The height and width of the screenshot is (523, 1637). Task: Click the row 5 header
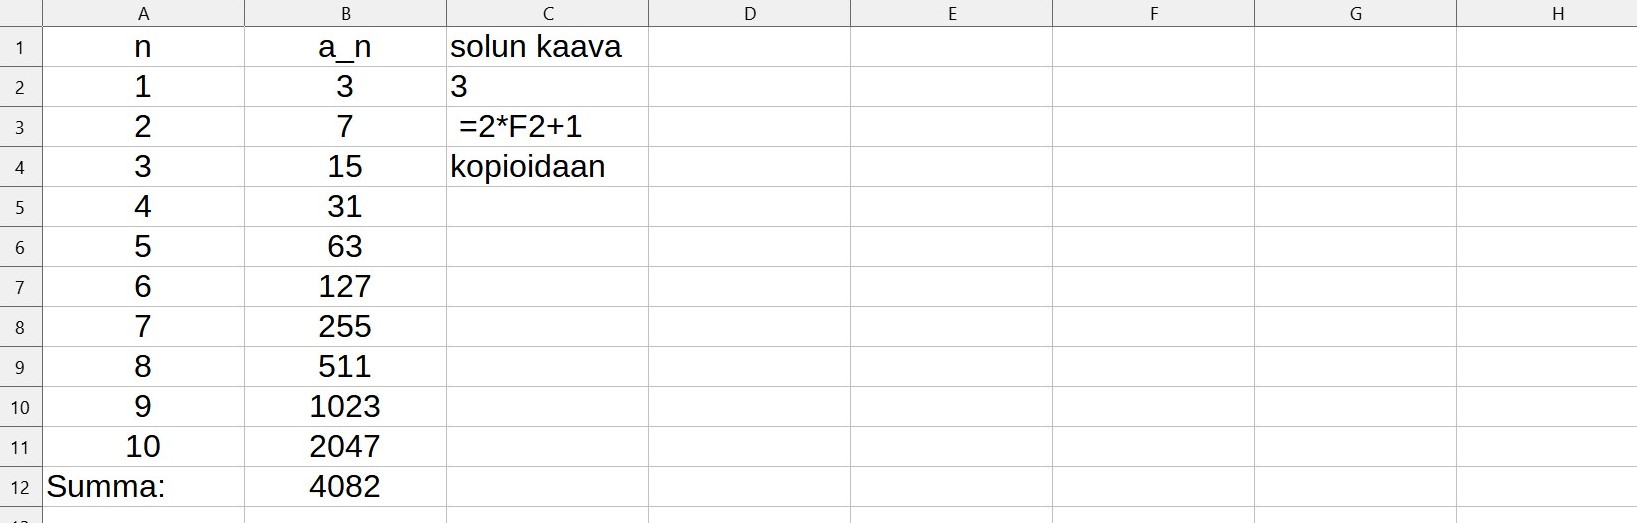coord(20,207)
